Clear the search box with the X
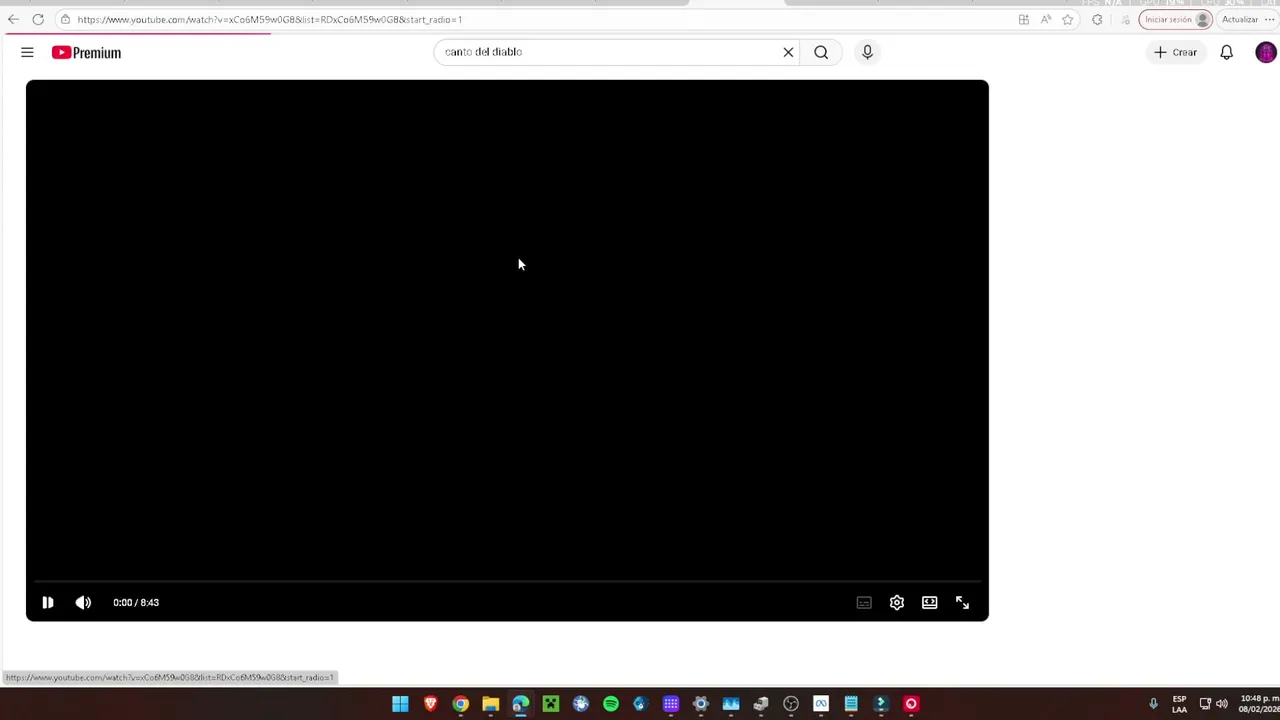The image size is (1280, 720). (788, 52)
